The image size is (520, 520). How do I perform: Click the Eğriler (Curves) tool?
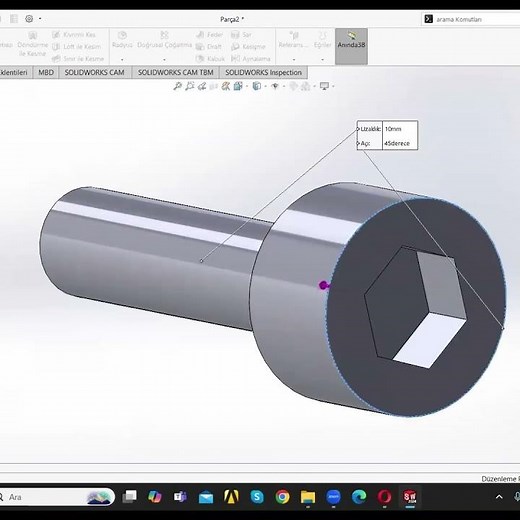[x=322, y=40]
